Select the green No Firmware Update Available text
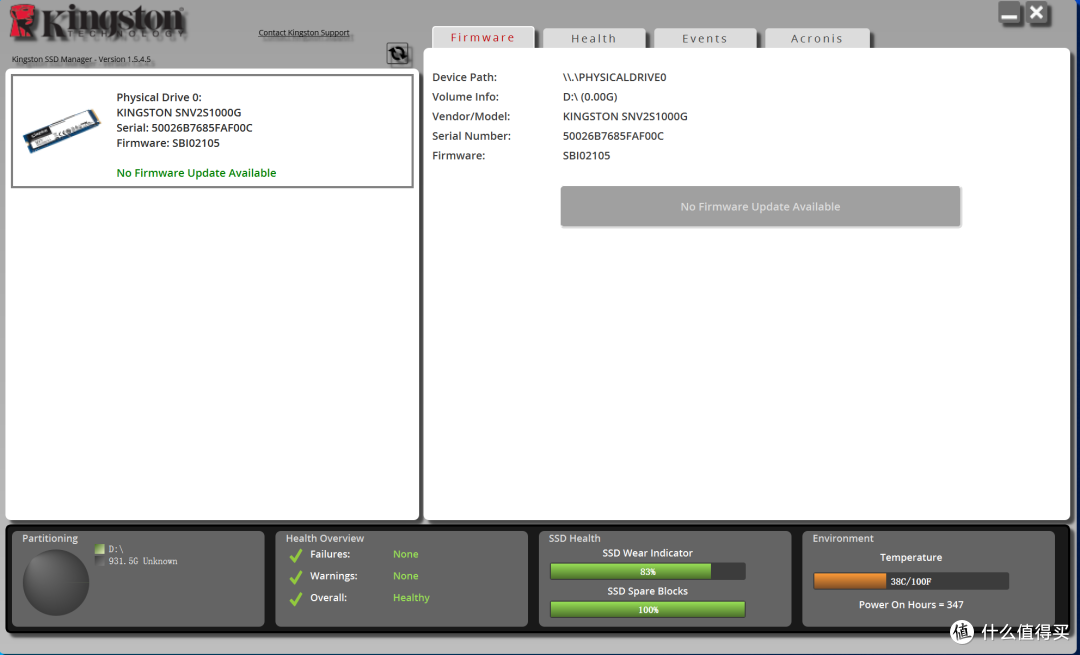Image resolution: width=1080 pixels, height=655 pixels. point(196,173)
